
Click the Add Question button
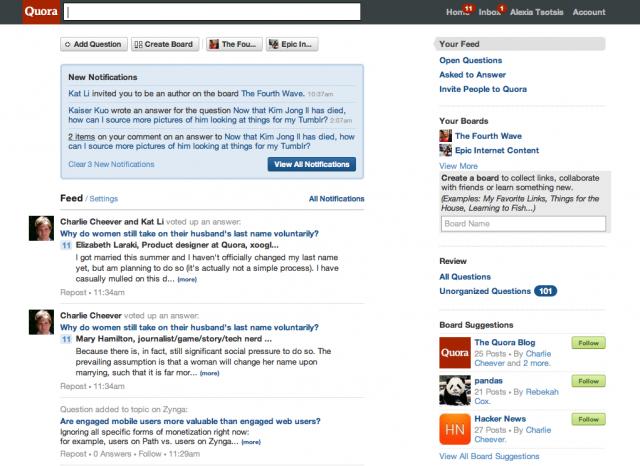click(x=92, y=45)
